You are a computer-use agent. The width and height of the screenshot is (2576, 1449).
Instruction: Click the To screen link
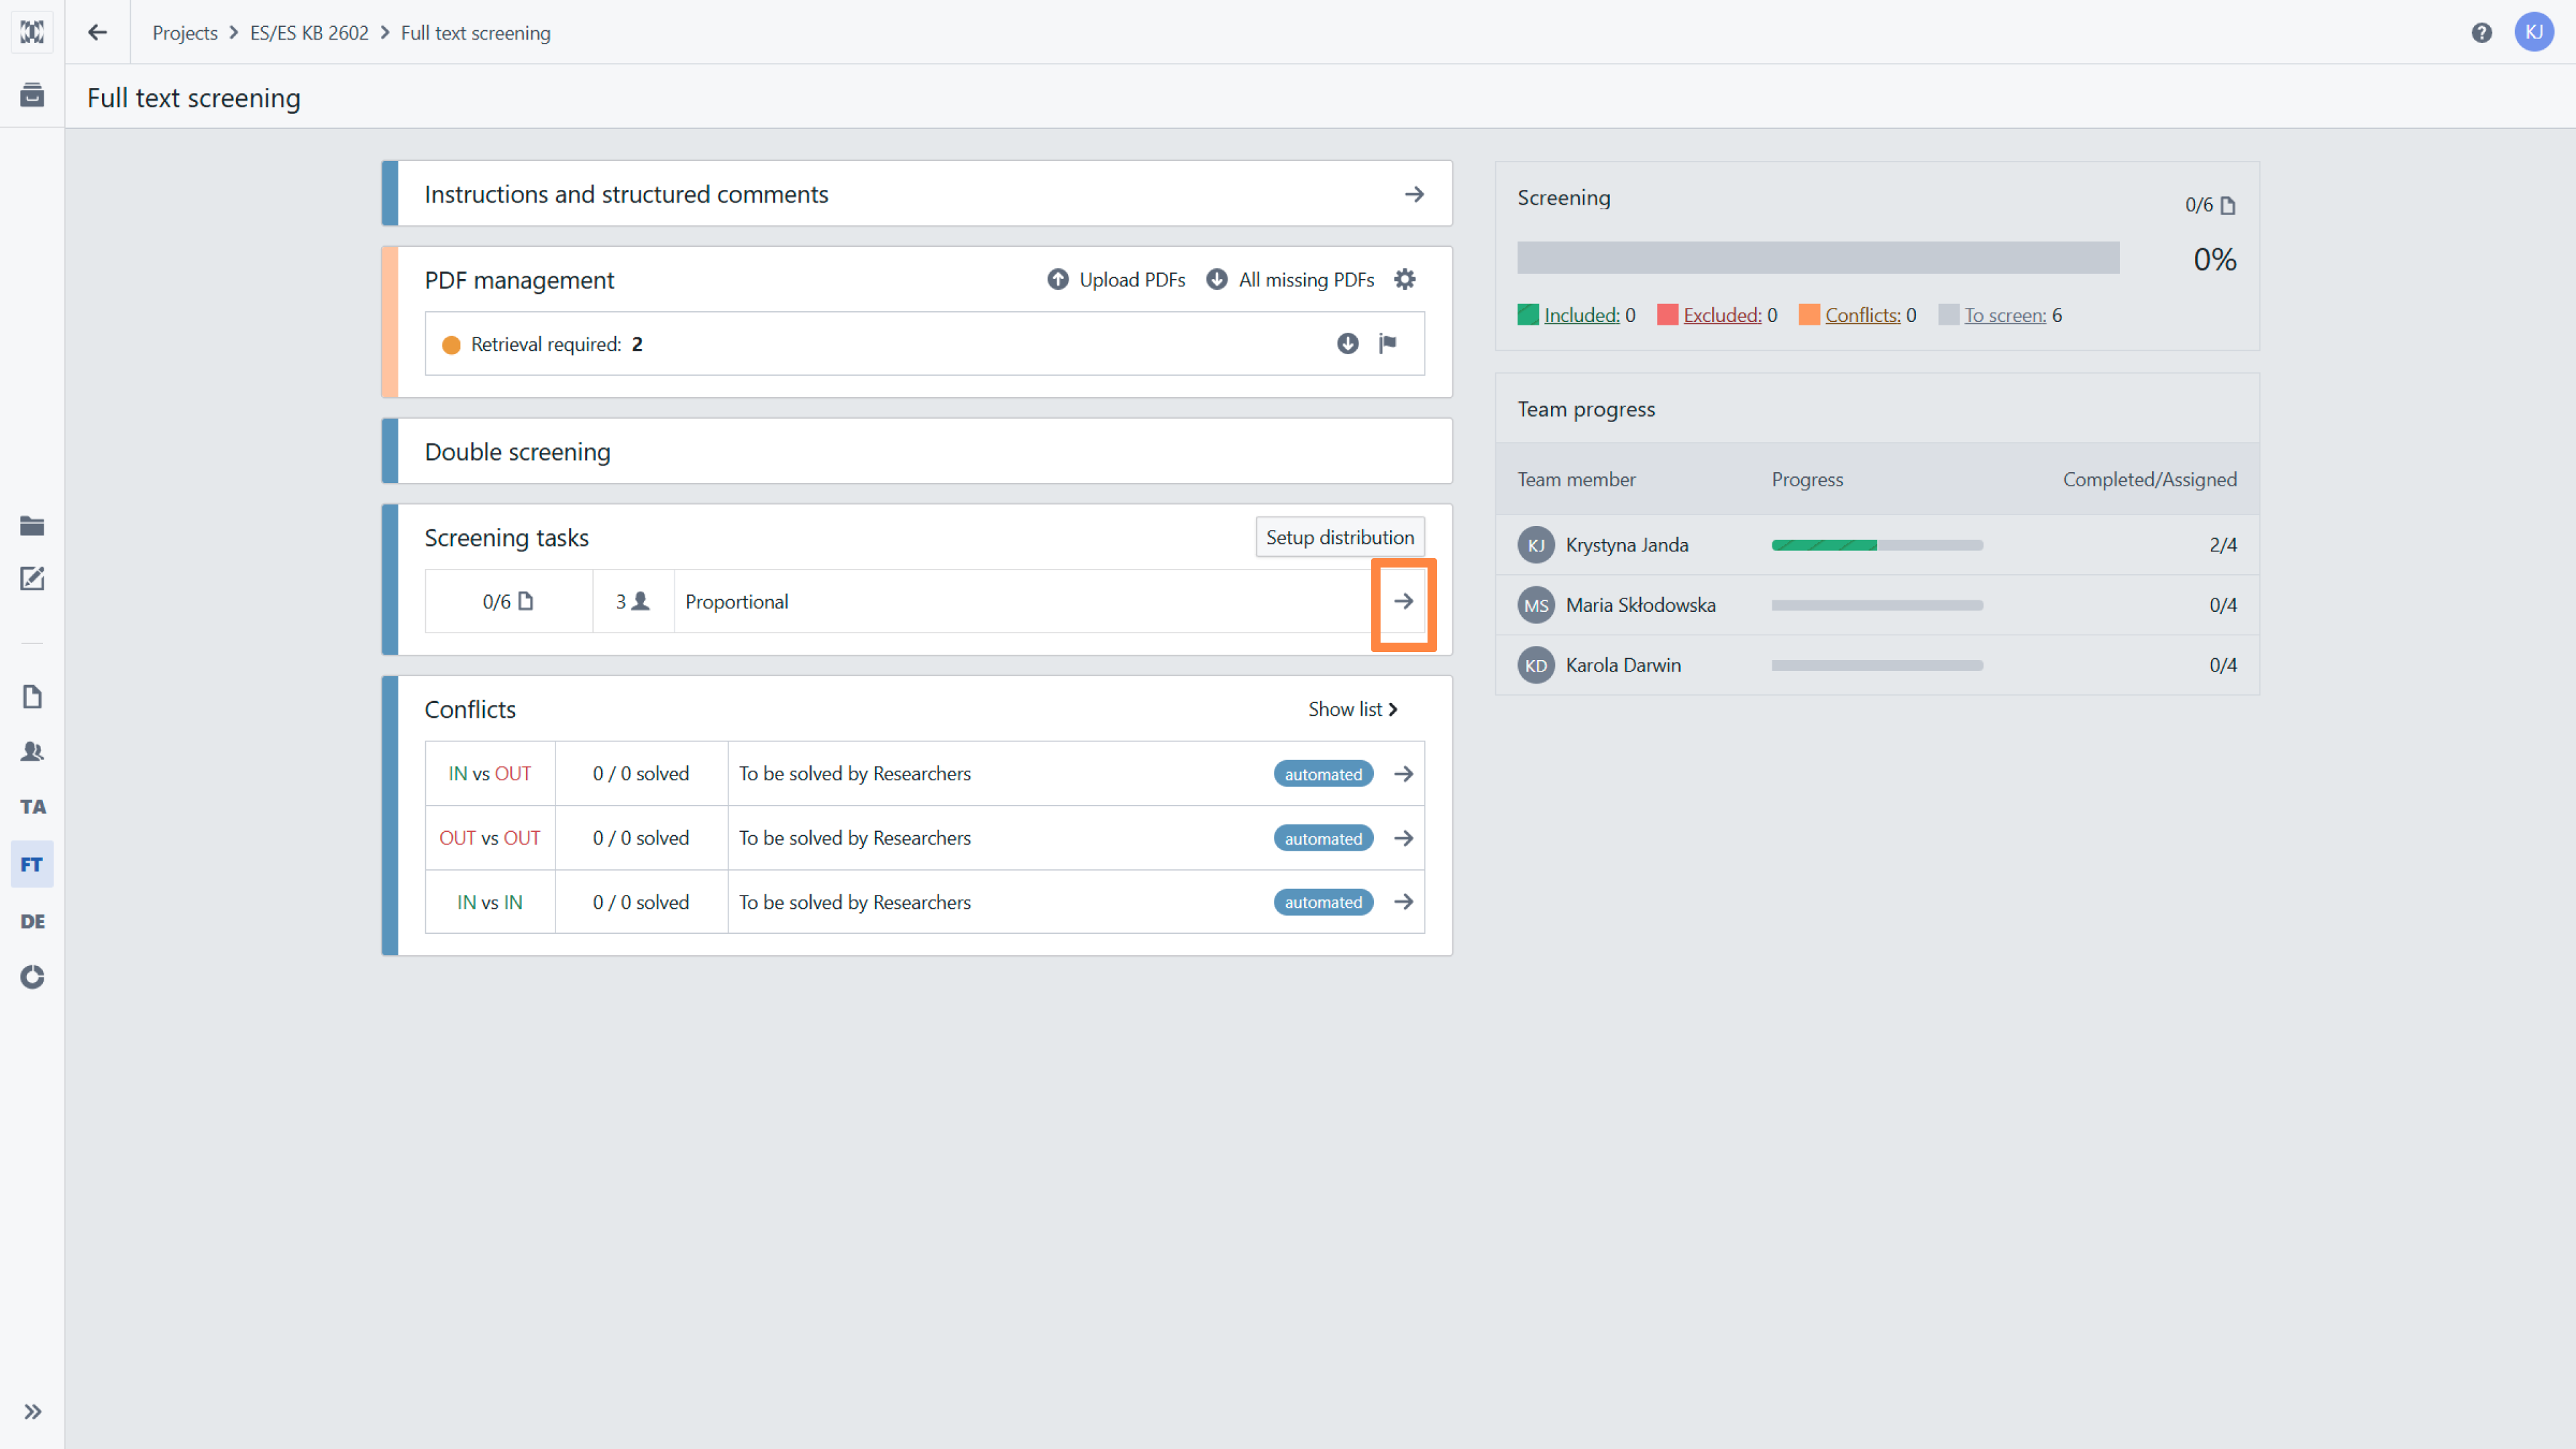(x=2005, y=315)
